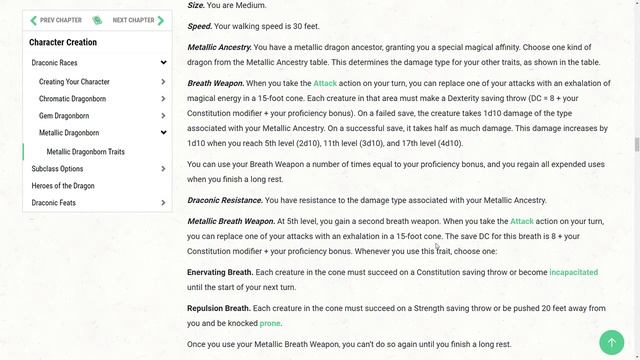
Task: Click the green scroll-to-top arrow button
Action: click(x=611, y=342)
